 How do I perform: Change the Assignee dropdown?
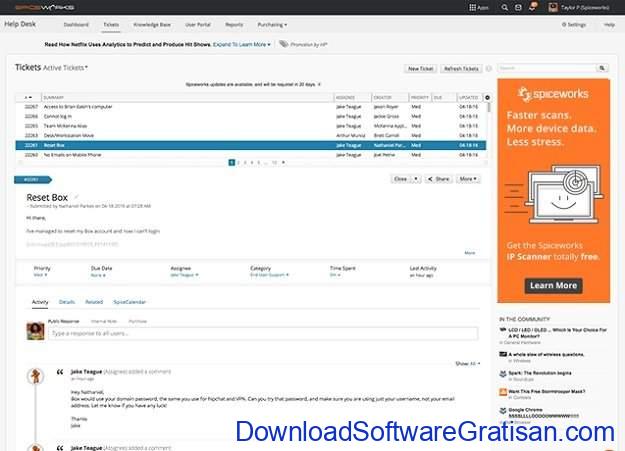click(184, 275)
